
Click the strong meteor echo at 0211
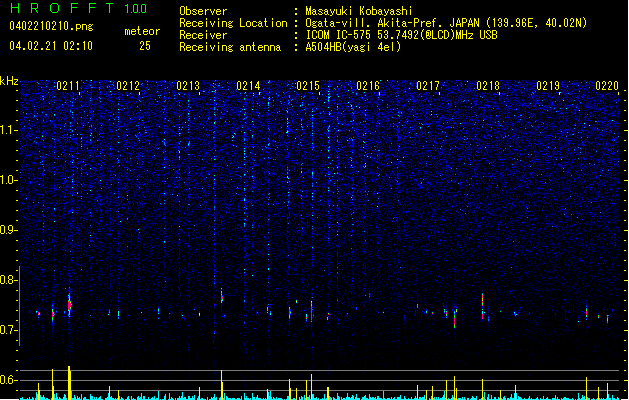click(x=69, y=304)
